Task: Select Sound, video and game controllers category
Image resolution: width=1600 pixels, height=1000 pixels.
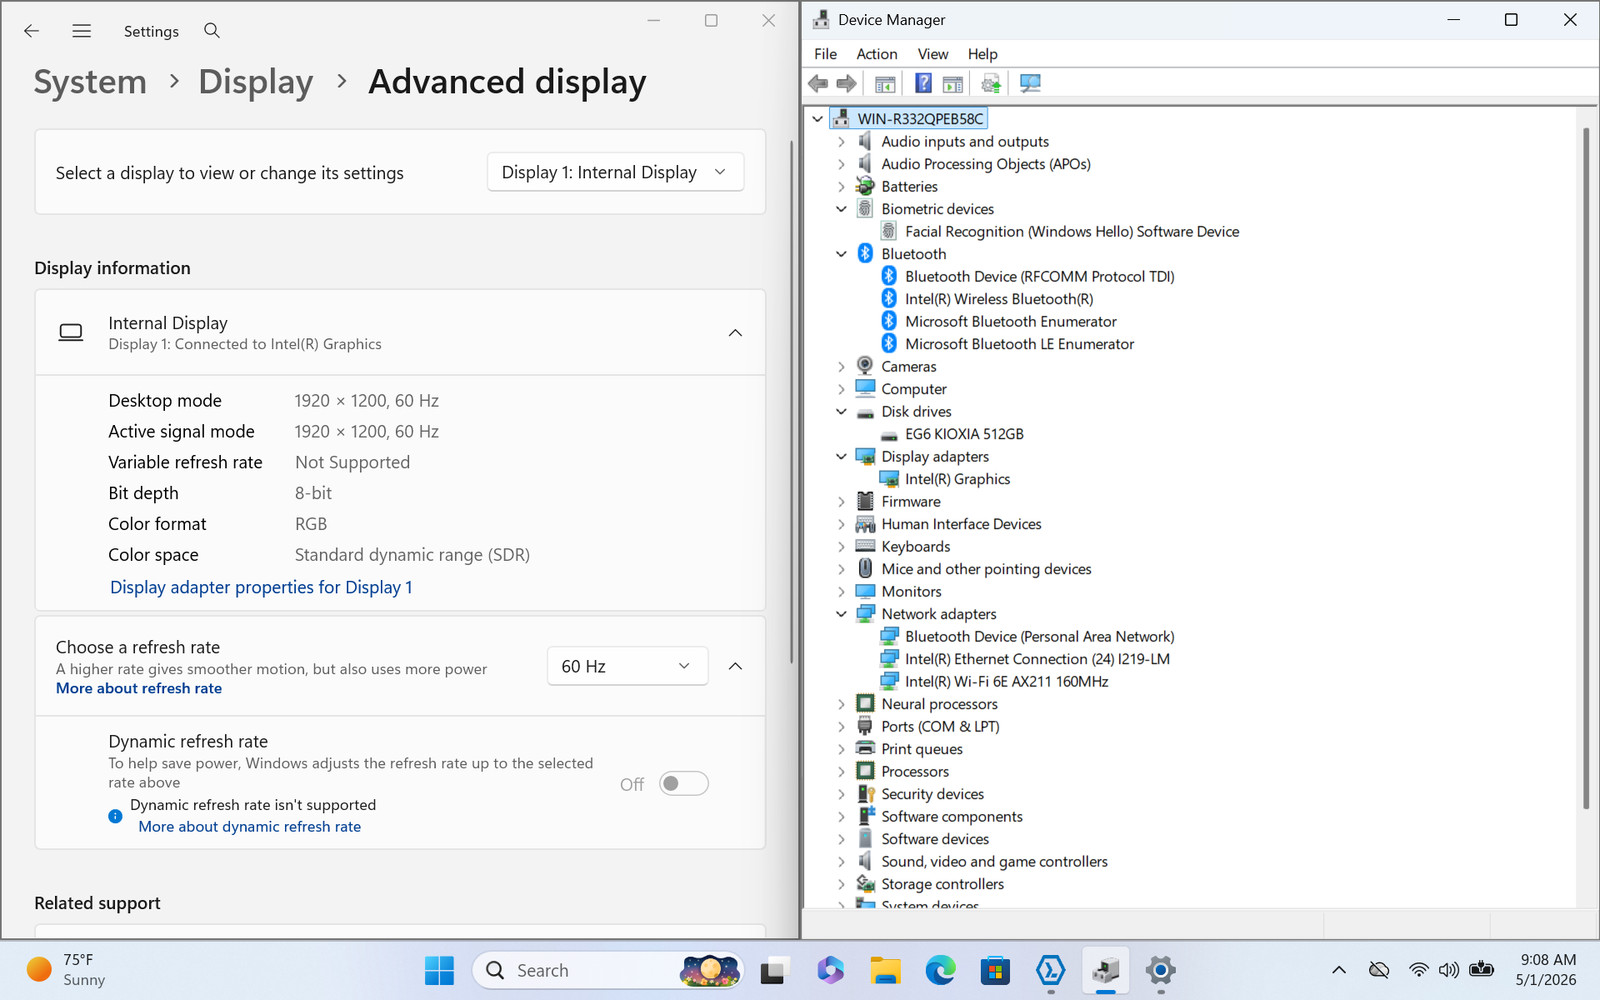Action: click(994, 862)
